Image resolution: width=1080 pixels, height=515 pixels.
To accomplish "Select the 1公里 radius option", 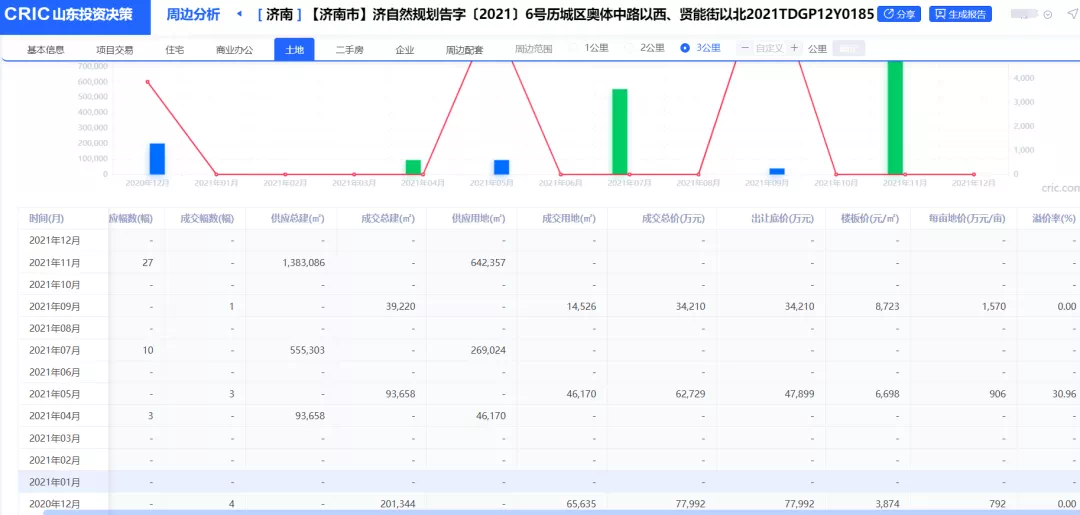I will 589,48.
